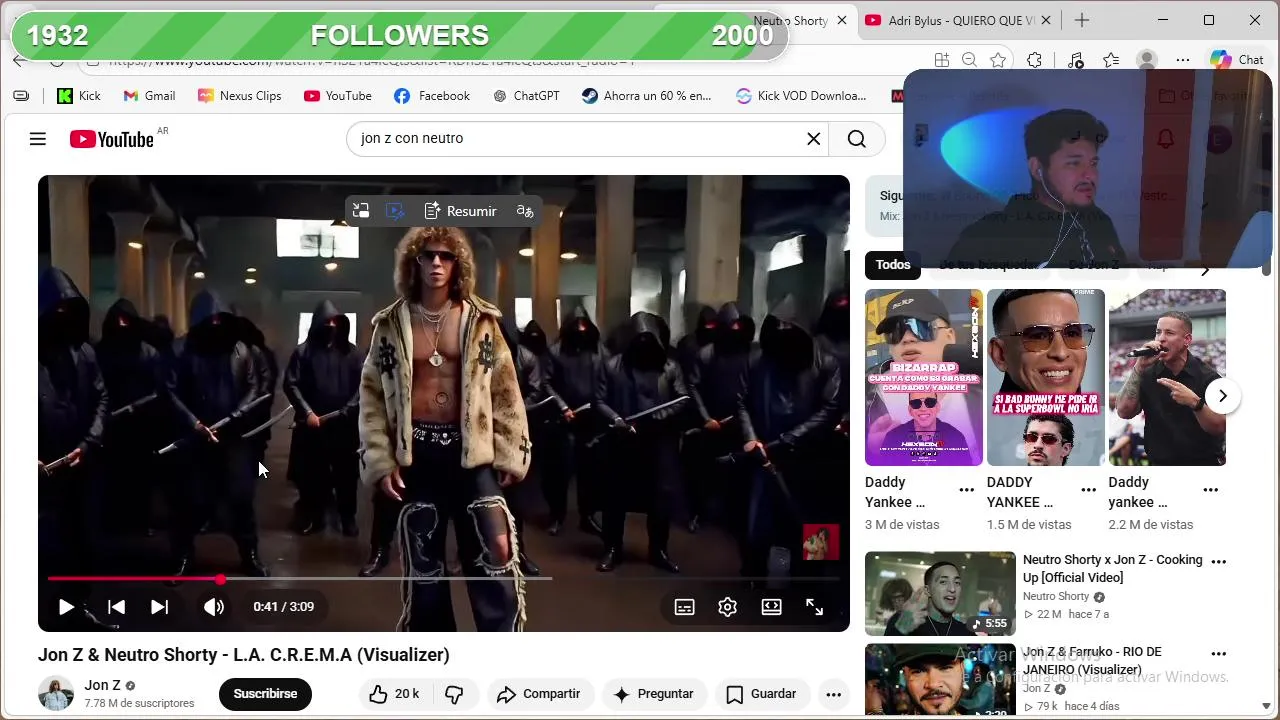Open the Kick bookmark

click(x=79, y=96)
